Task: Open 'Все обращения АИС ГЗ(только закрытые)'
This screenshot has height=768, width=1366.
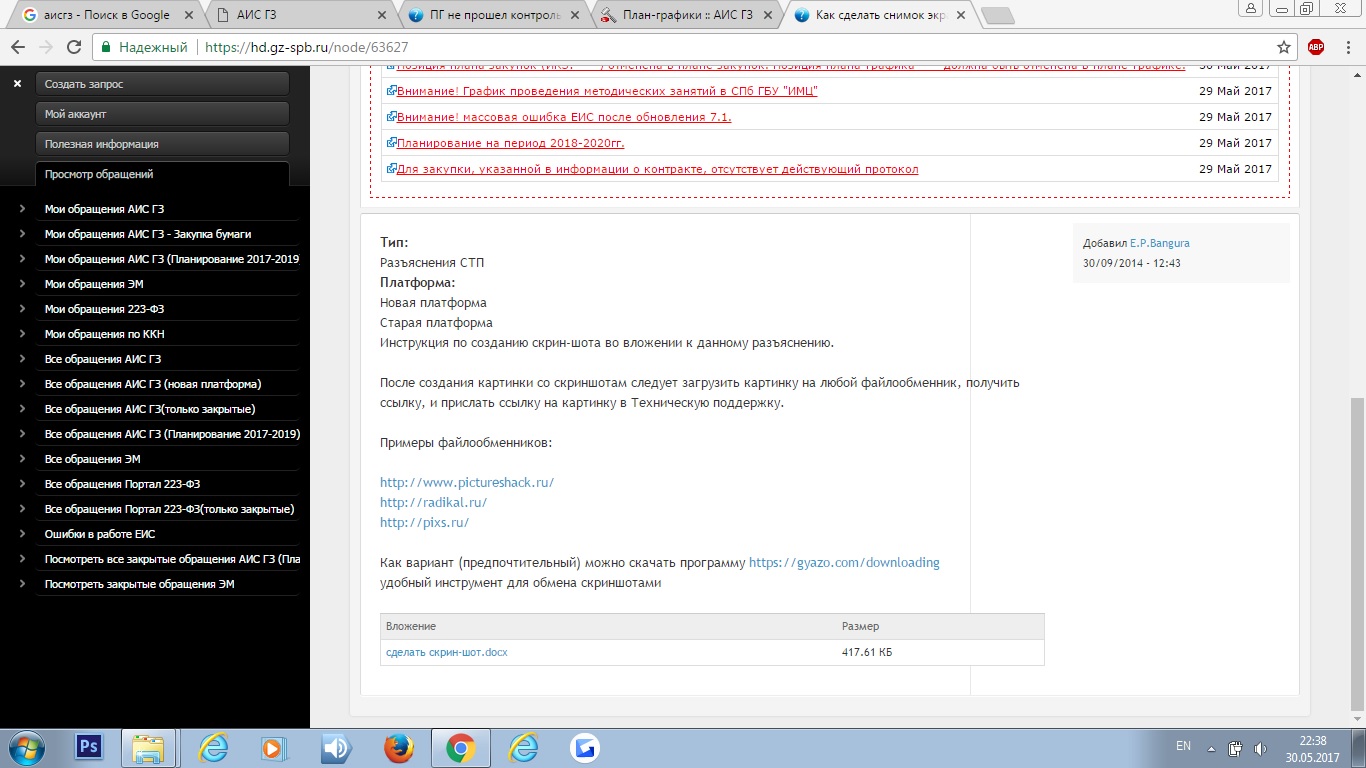Action: (150, 409)
